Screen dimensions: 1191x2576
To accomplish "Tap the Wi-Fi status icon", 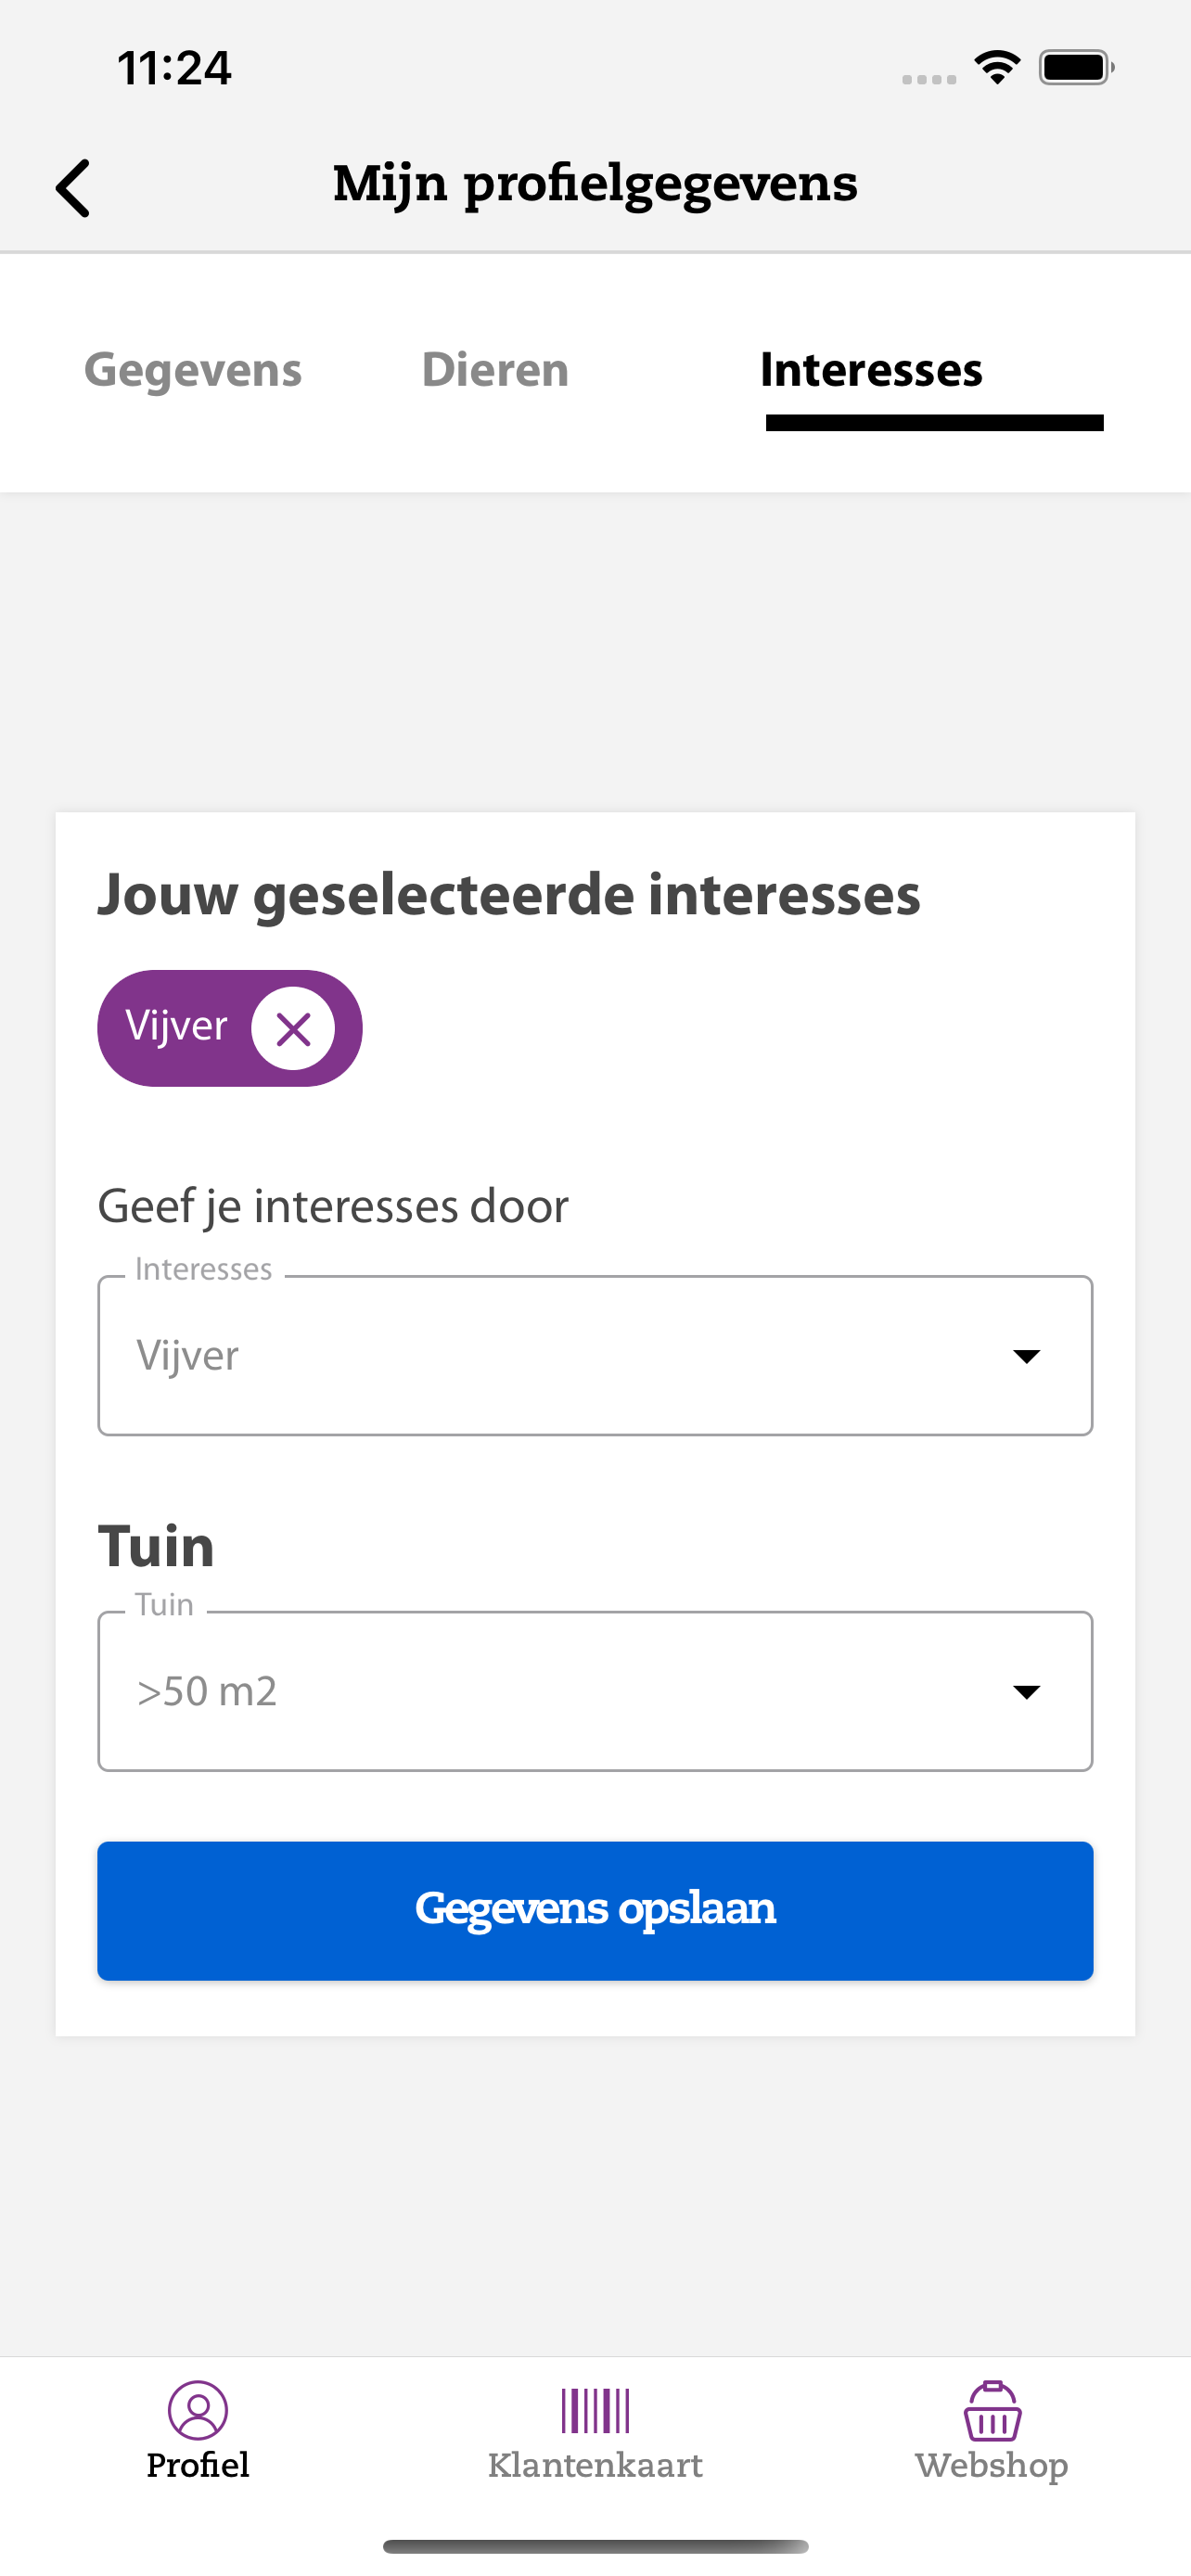I will (x=997, y=68).
